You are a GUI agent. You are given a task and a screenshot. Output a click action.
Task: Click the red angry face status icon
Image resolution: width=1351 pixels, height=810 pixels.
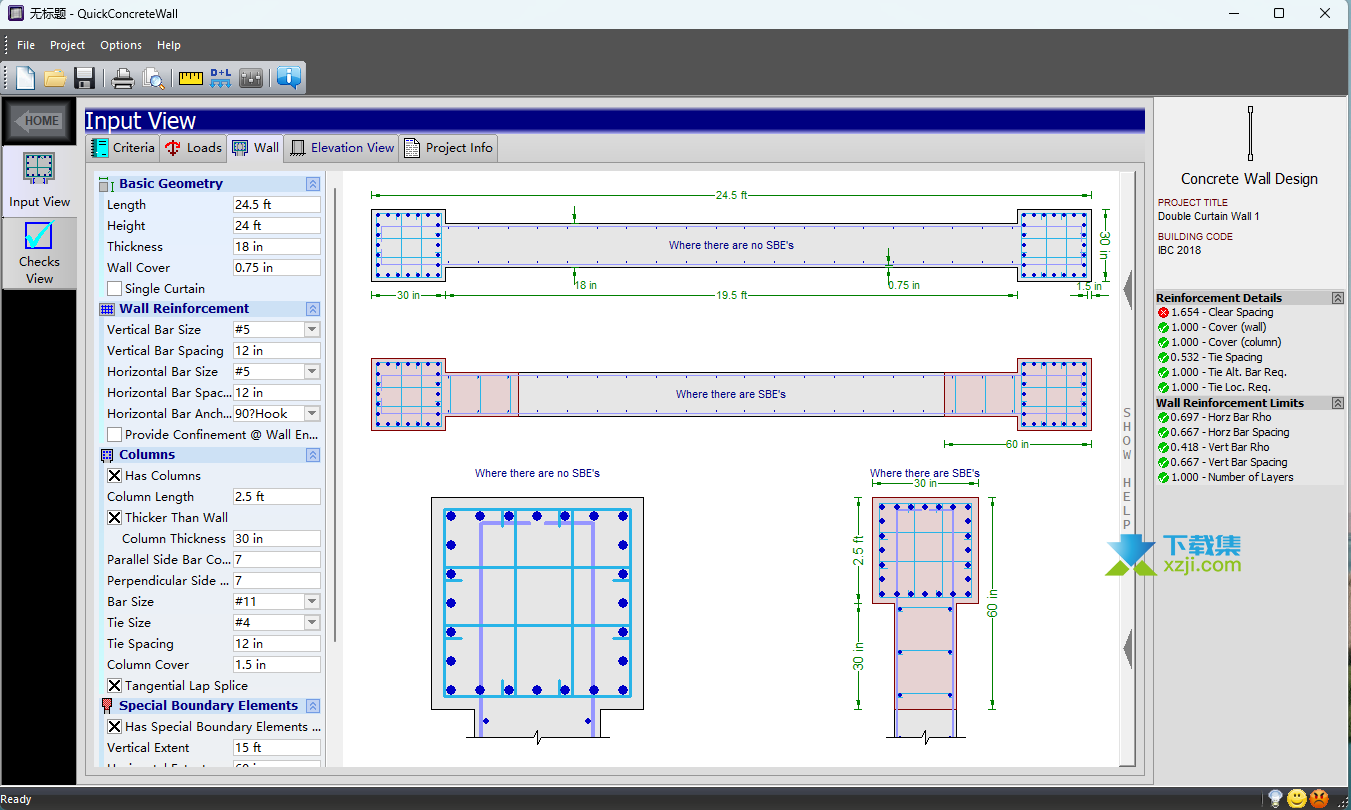click(x=1320, y=798)
